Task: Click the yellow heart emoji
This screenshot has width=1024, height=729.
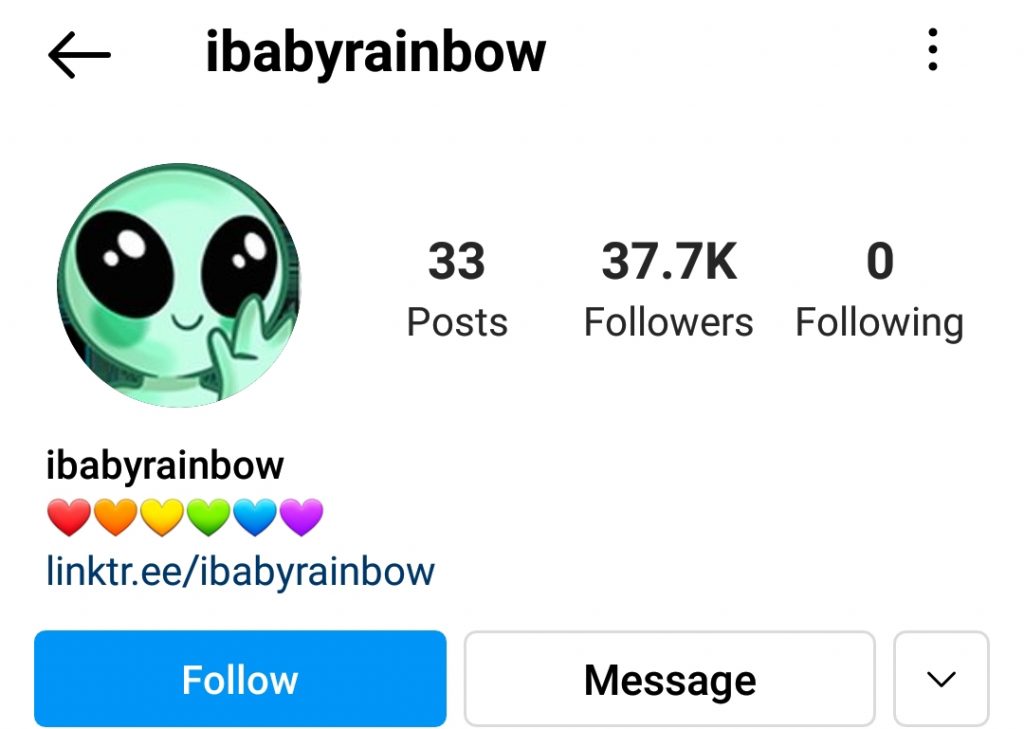Action: point(162,517)
